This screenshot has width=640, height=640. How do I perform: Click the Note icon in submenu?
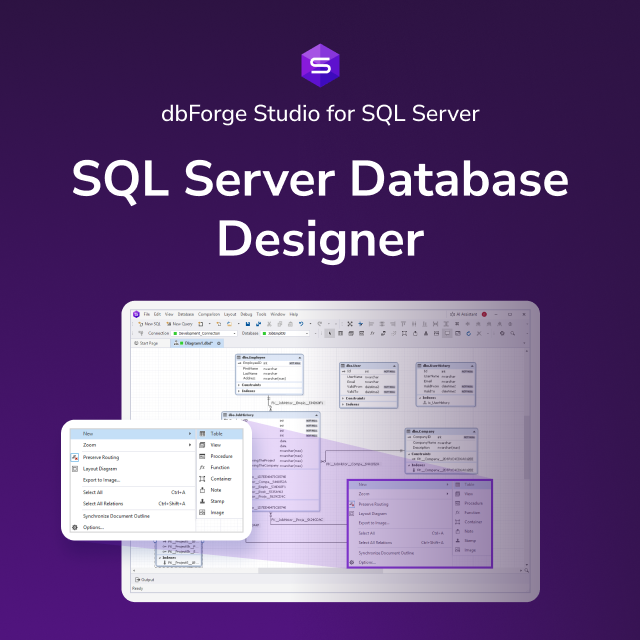(202, 490)
